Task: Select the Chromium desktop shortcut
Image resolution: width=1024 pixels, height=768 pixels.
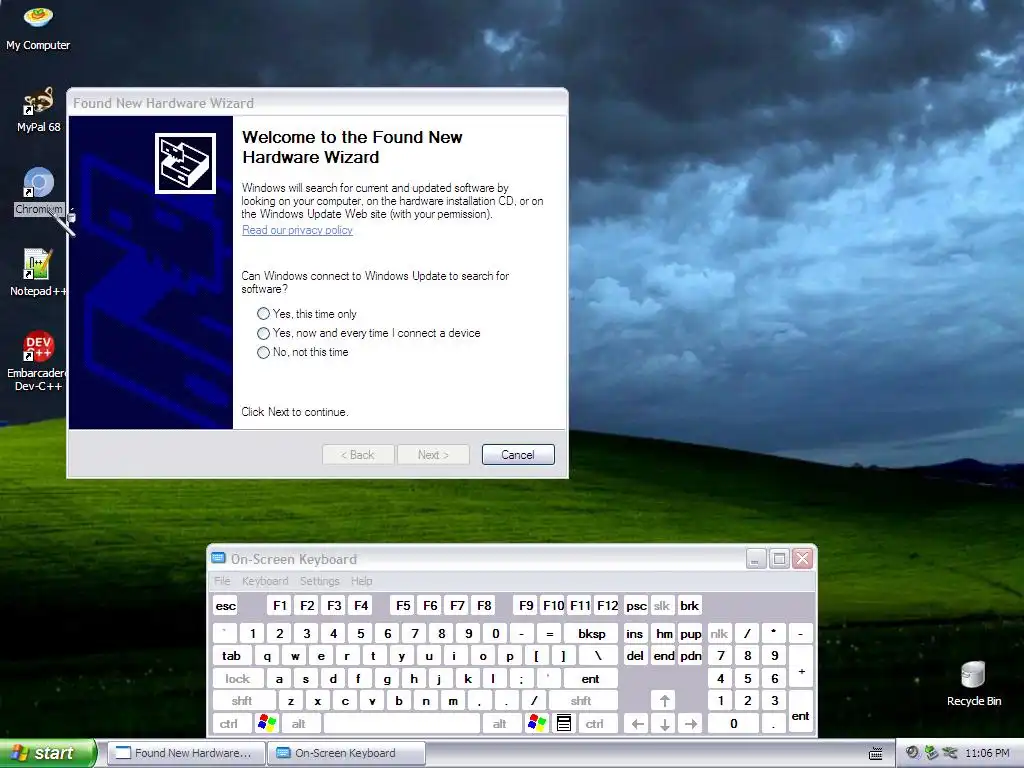Action: (39, 191)
